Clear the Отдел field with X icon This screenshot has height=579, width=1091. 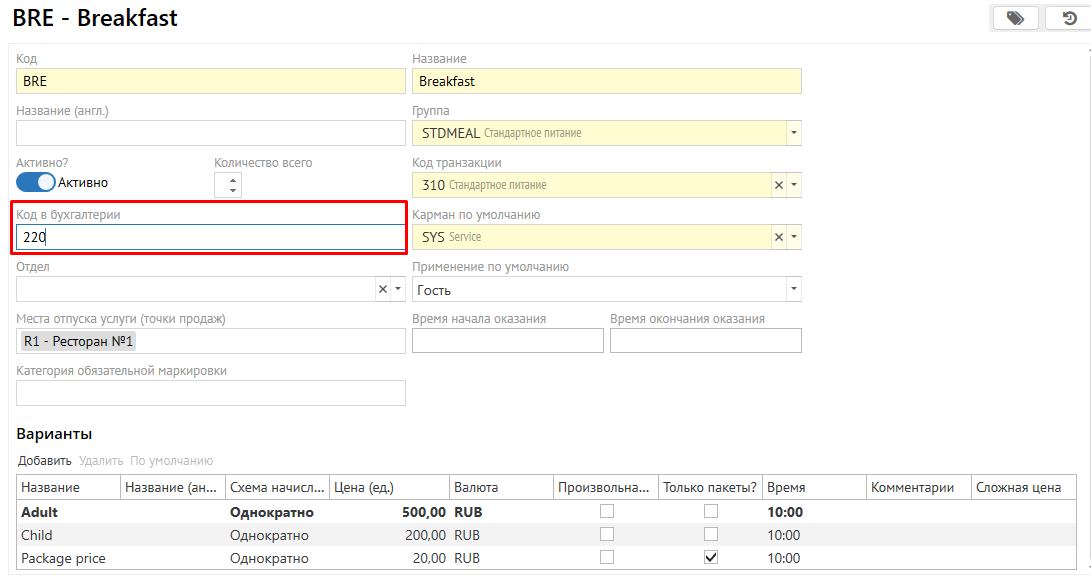pos(382,289)
